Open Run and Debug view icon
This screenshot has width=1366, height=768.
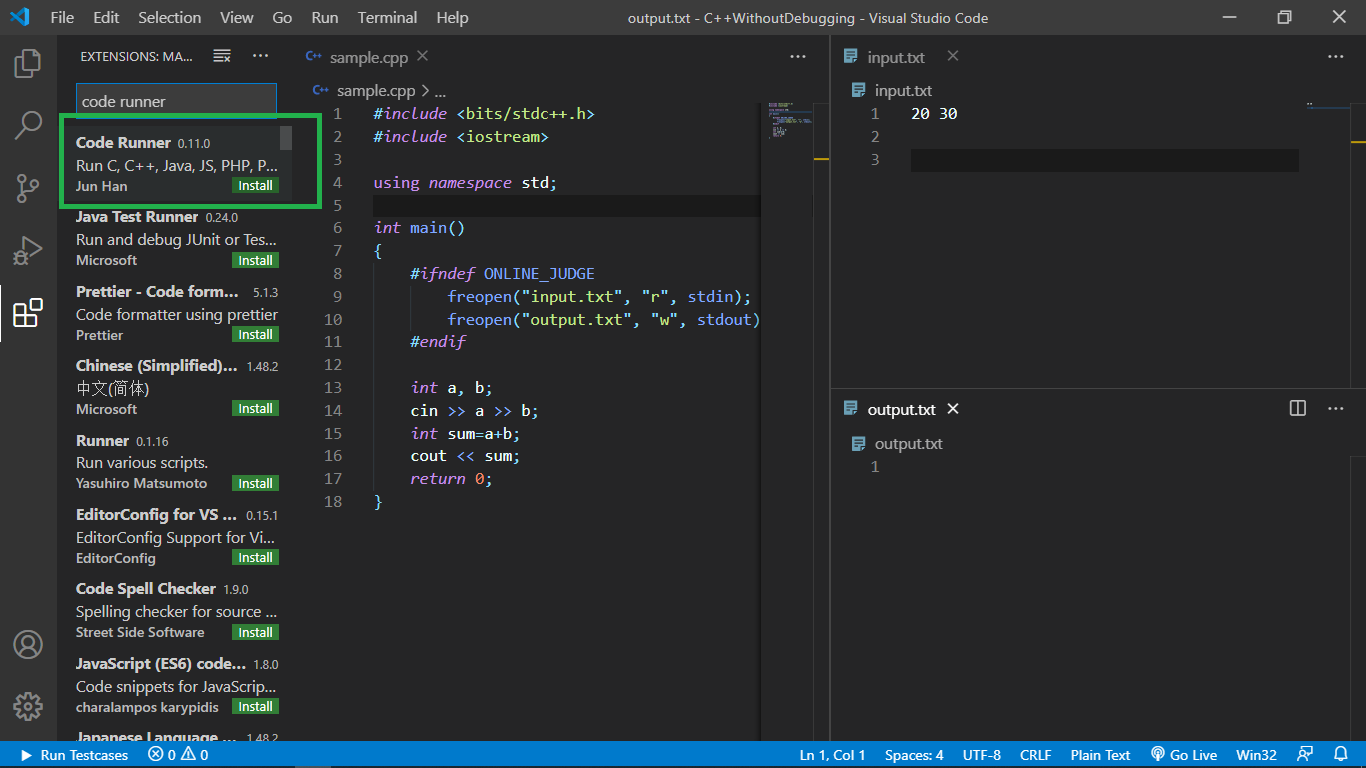click(x=28, y=250)
